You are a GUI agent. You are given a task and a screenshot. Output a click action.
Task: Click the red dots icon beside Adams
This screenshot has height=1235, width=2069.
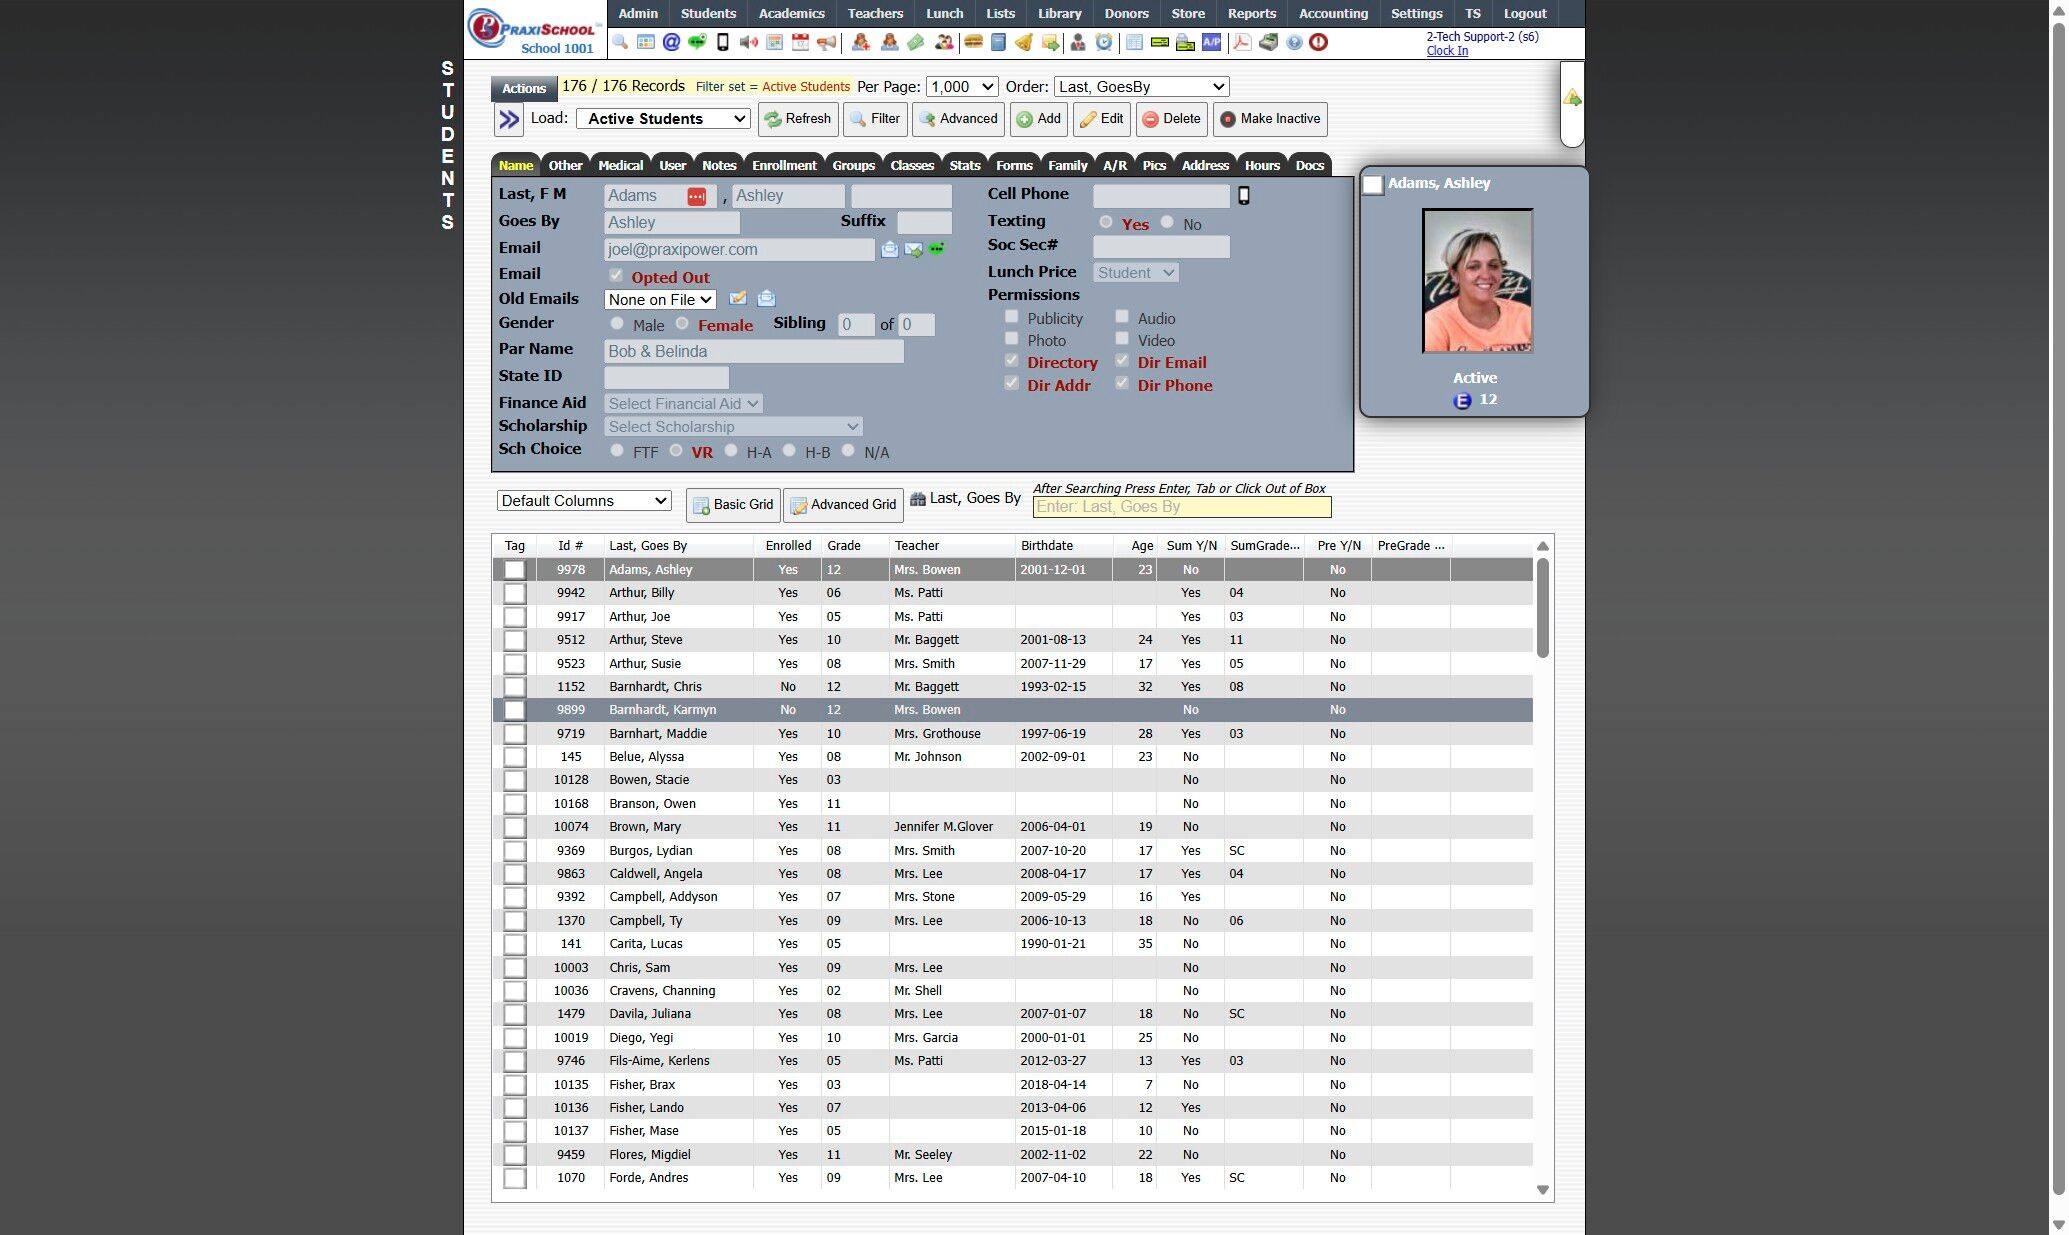tap(696, 196)
